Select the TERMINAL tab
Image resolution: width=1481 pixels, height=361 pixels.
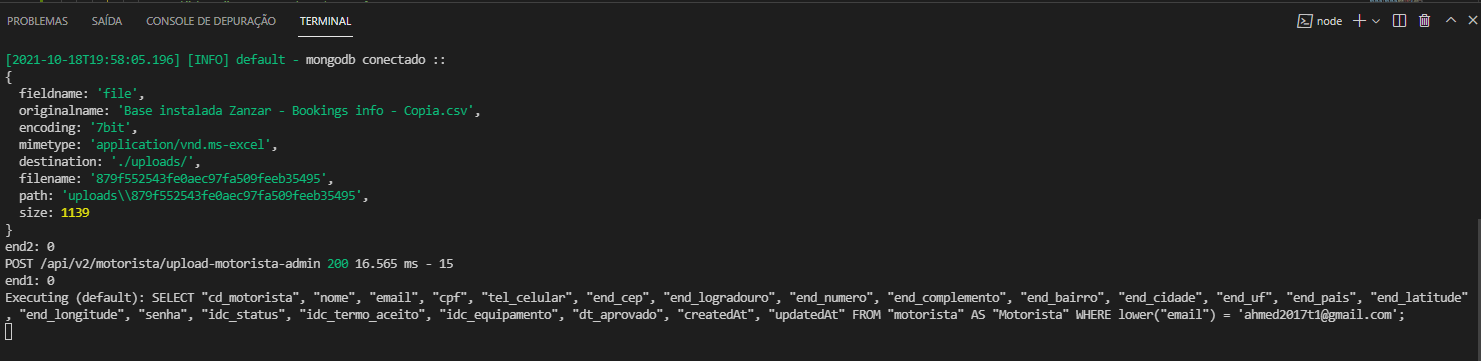pos(325,21)
